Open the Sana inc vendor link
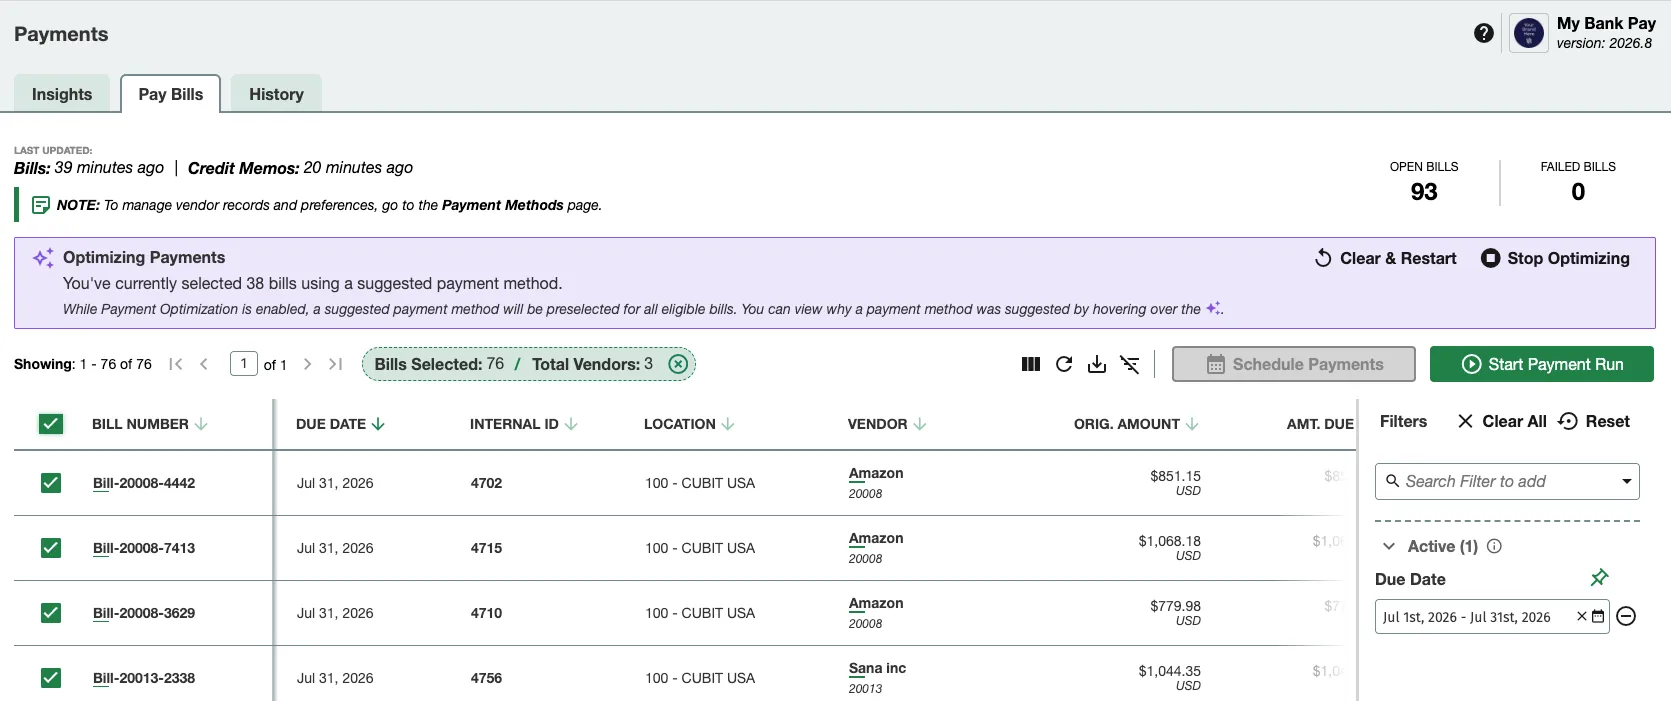1671x701 pixels. pos(877,669)
